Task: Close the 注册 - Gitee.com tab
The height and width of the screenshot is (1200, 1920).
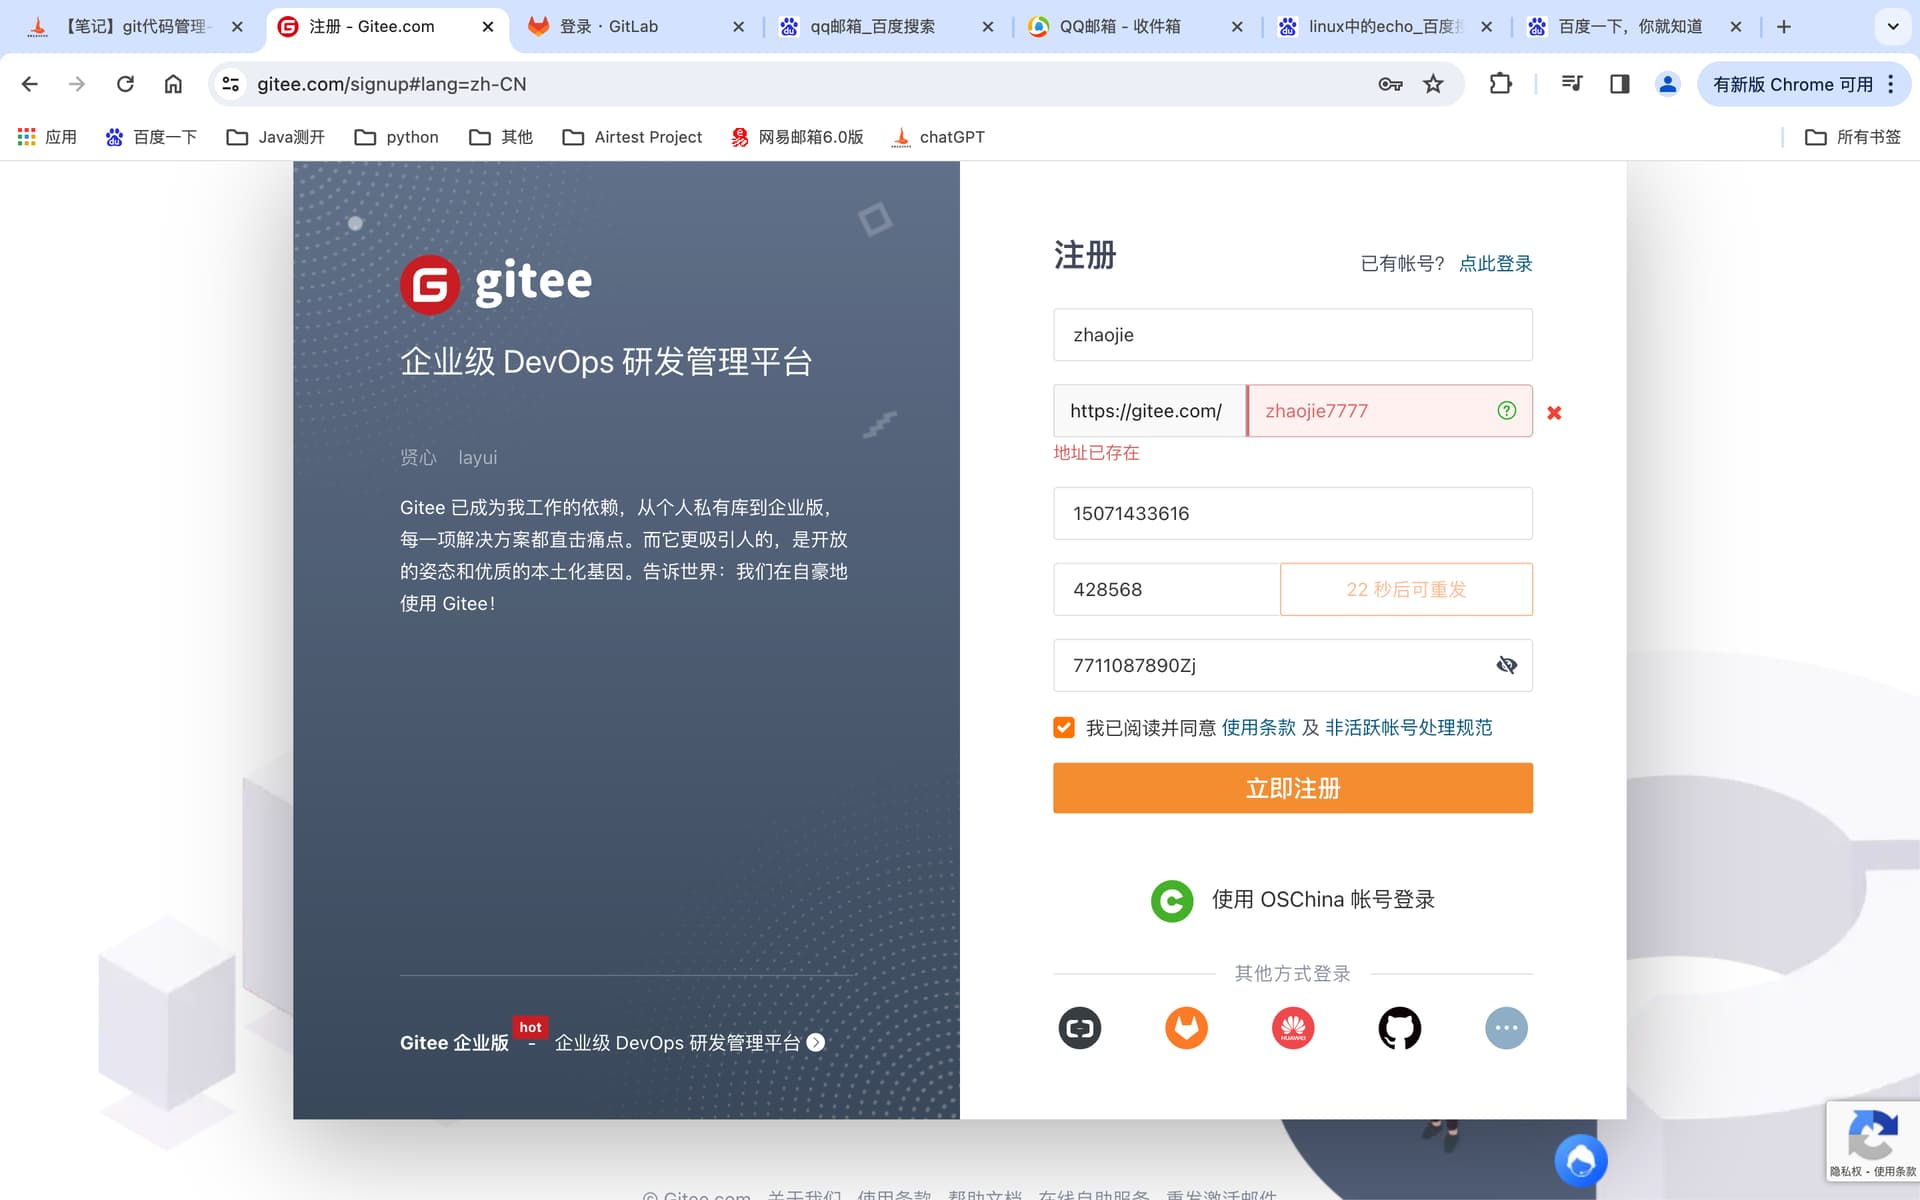Action: click(x=488, y=27)
